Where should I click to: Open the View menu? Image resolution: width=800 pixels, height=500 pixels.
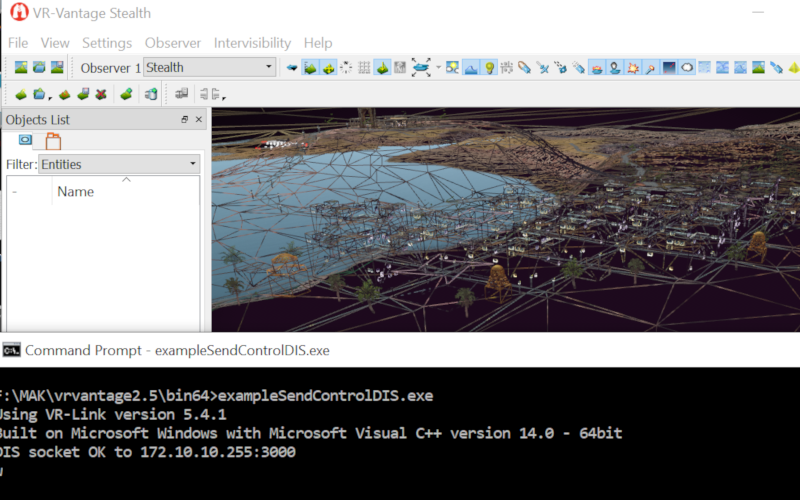coord(55,43)
